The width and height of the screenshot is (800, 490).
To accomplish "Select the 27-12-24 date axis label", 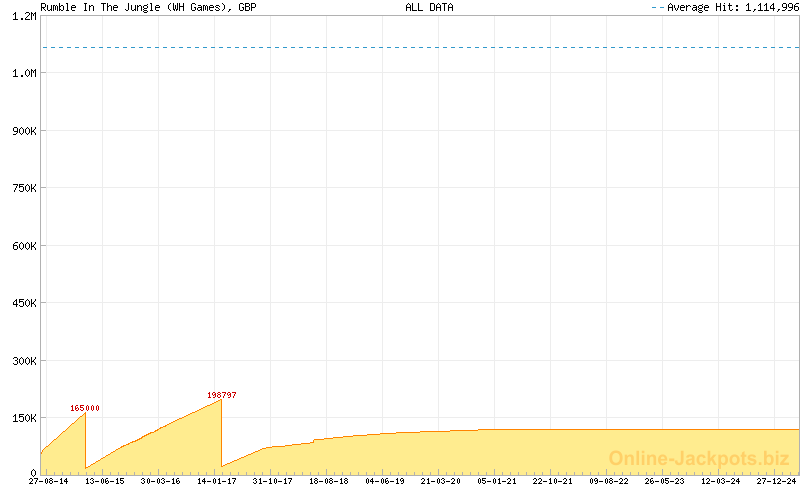I will 776,481.
